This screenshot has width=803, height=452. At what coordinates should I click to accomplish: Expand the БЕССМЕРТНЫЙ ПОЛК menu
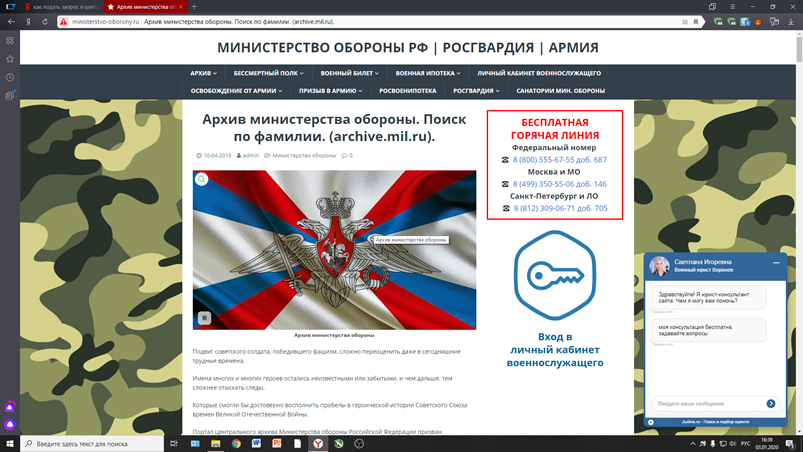point(268,73)
